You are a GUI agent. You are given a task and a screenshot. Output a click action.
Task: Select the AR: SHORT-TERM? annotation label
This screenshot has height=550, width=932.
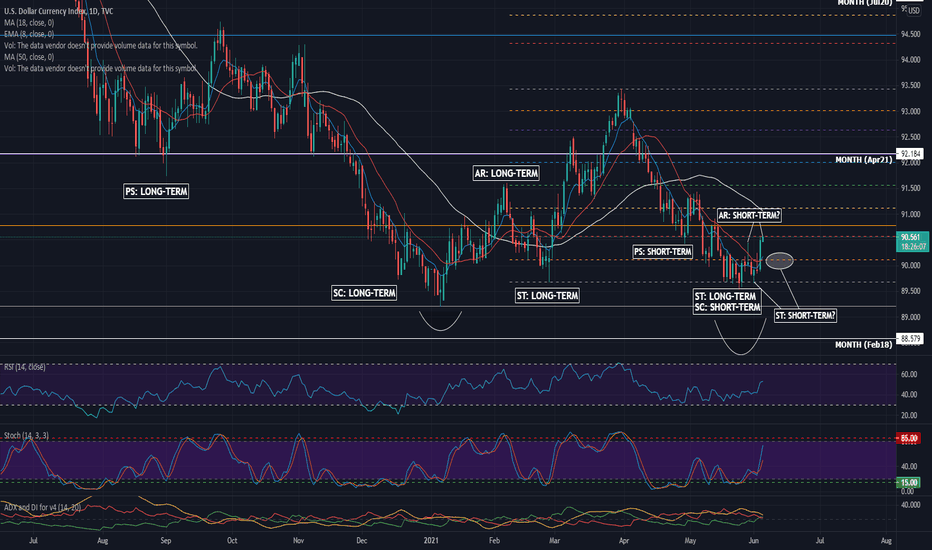(x=748, y=215)
